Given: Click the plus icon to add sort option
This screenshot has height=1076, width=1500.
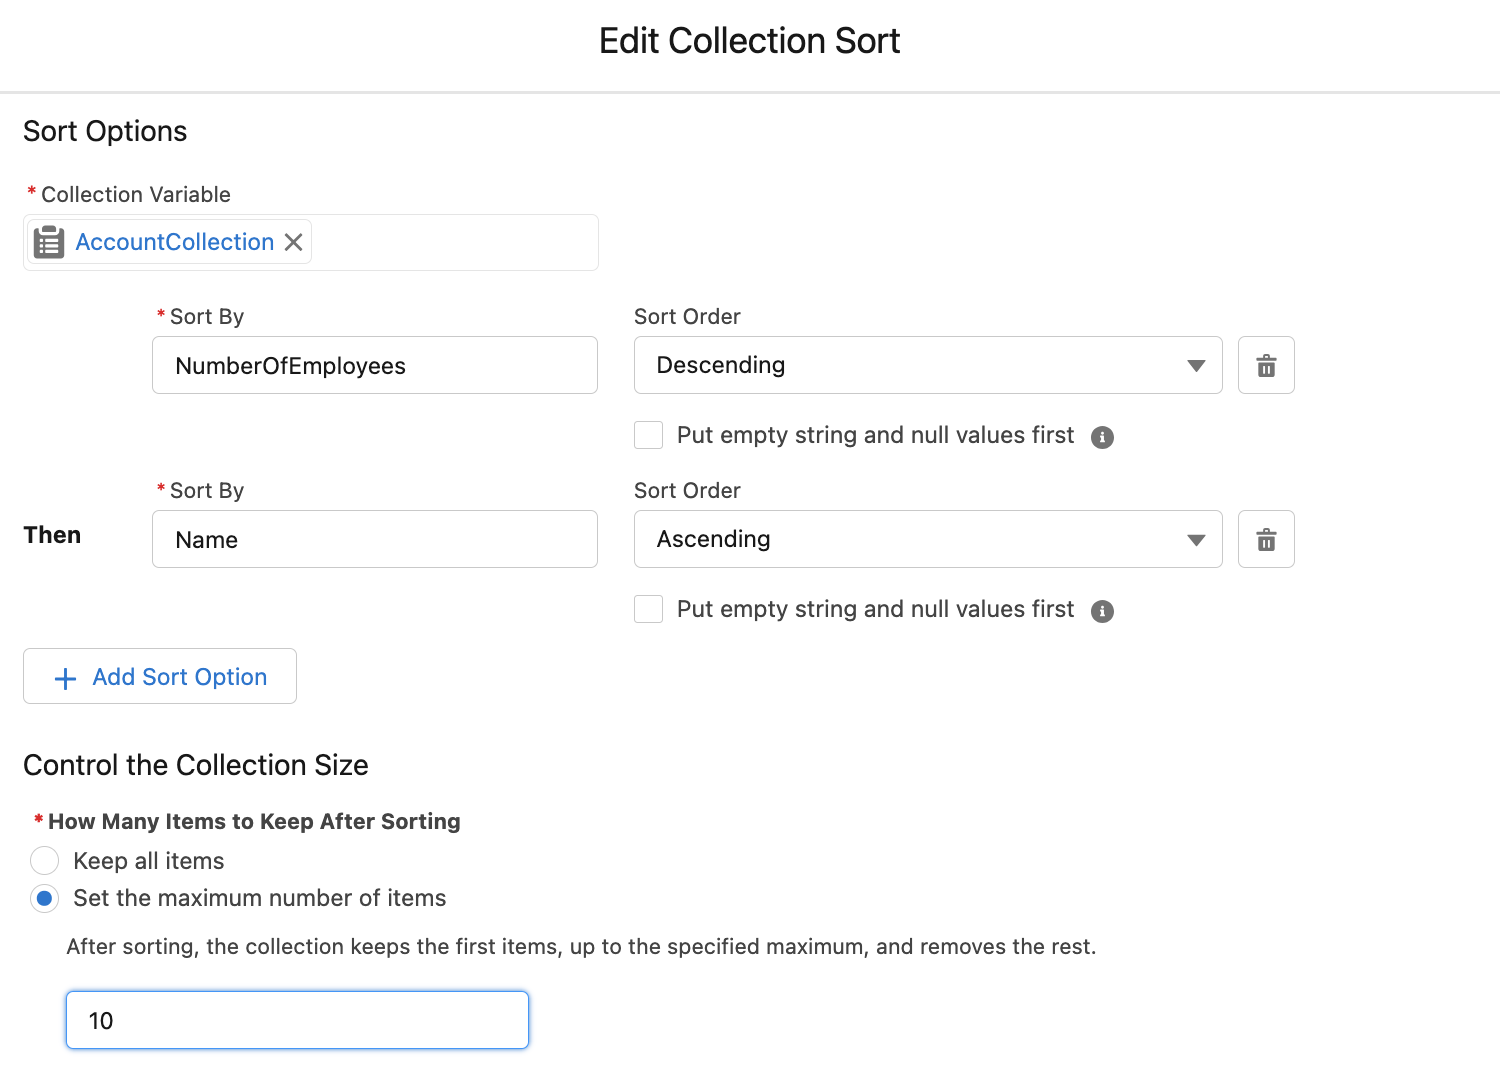Looking at the screenshot, I should tap(64, 677).
